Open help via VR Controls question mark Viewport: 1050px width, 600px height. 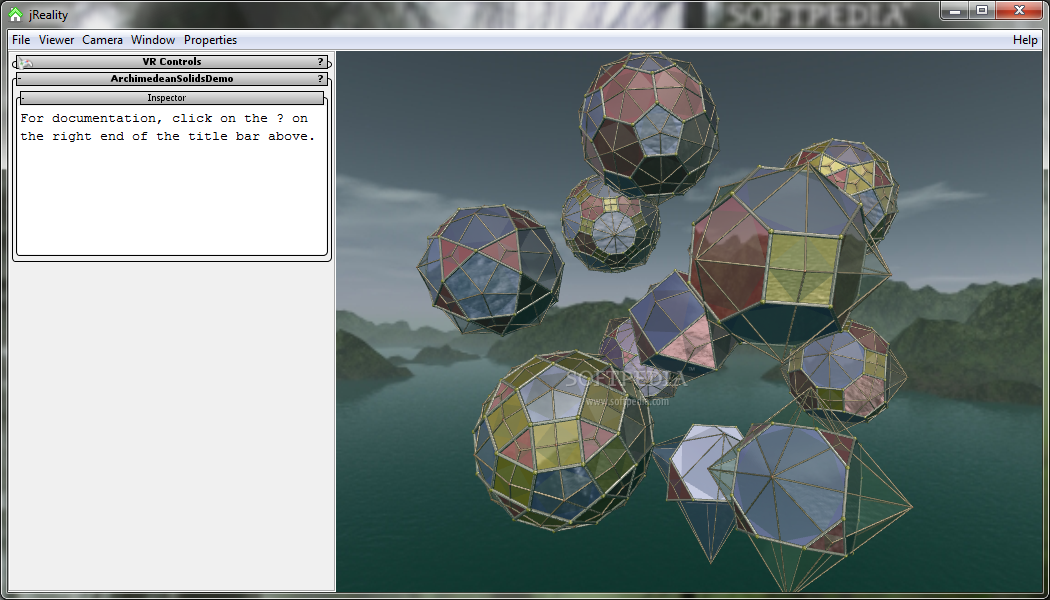tap(320, 62)
